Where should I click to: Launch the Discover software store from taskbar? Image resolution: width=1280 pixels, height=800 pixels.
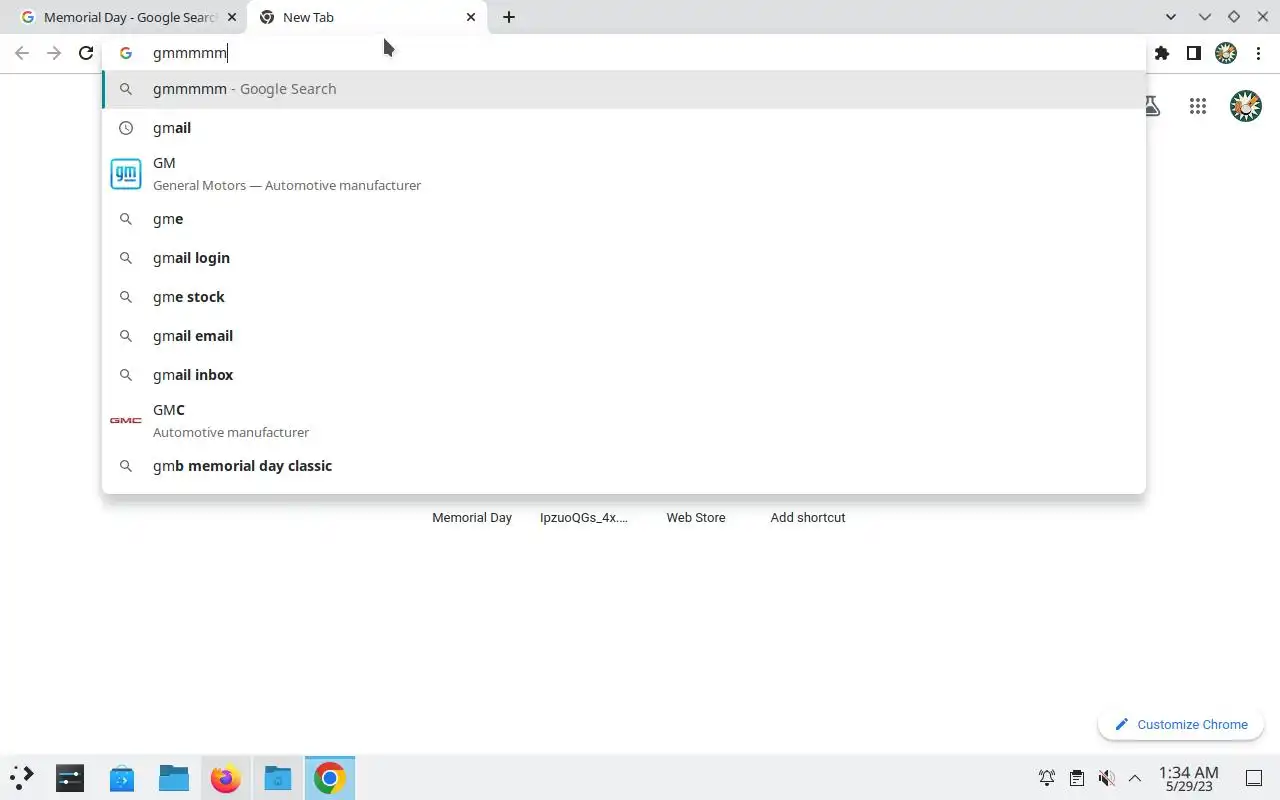point(122,778)
